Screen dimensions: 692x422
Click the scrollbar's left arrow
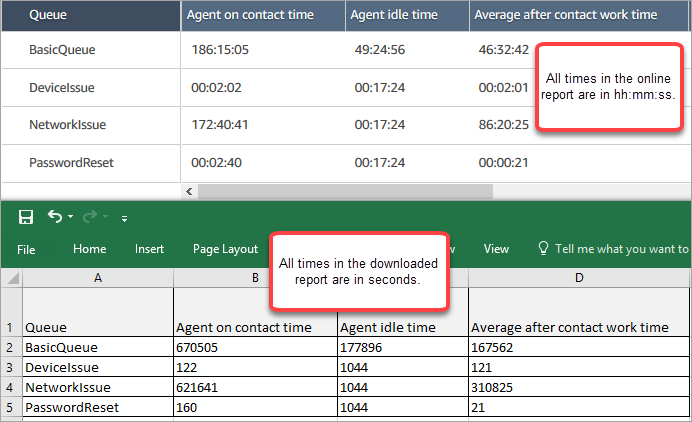[x=190, y=190]
